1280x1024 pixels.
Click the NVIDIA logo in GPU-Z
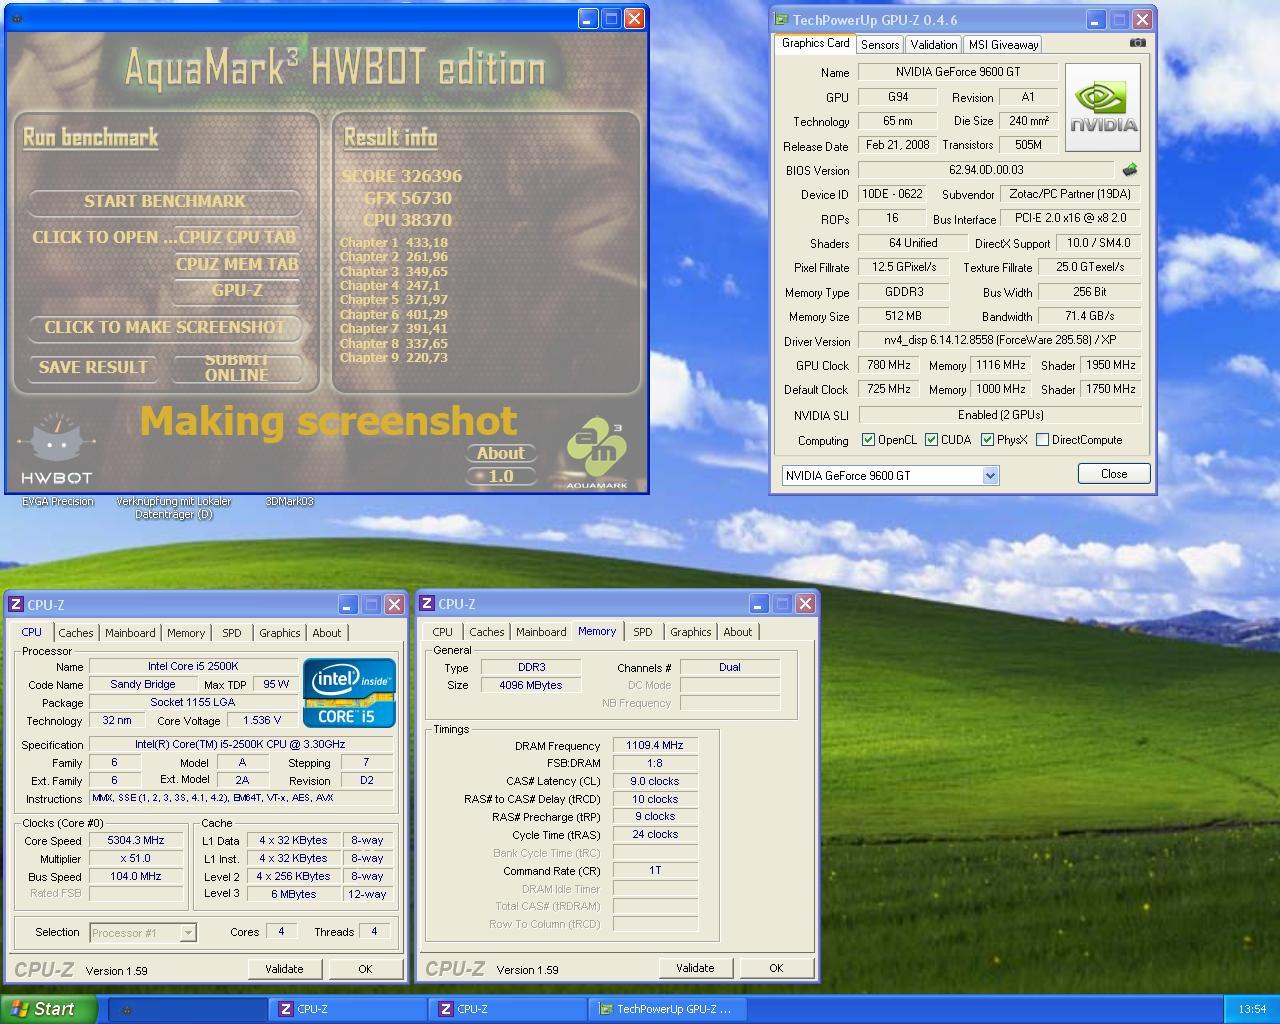[1103, 107]
